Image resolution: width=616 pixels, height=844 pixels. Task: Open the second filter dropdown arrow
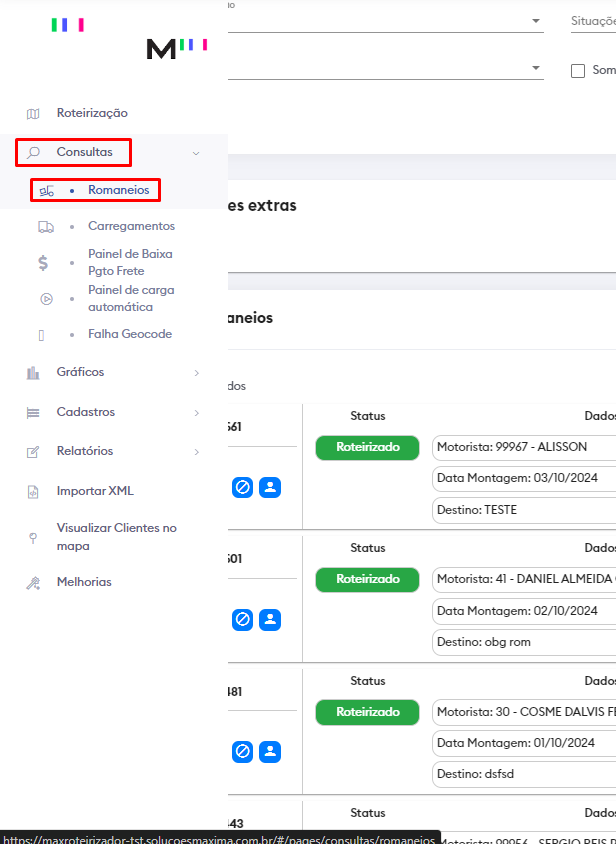pyautogui.click(x=536, y=68)
